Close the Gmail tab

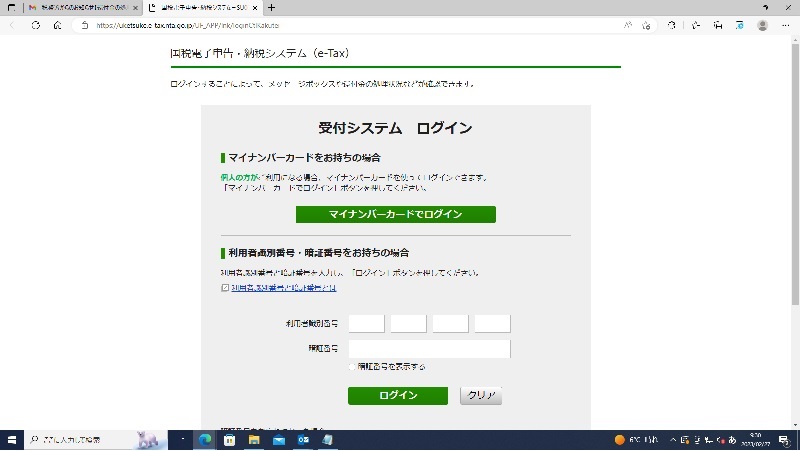click(x=135, y=8)
